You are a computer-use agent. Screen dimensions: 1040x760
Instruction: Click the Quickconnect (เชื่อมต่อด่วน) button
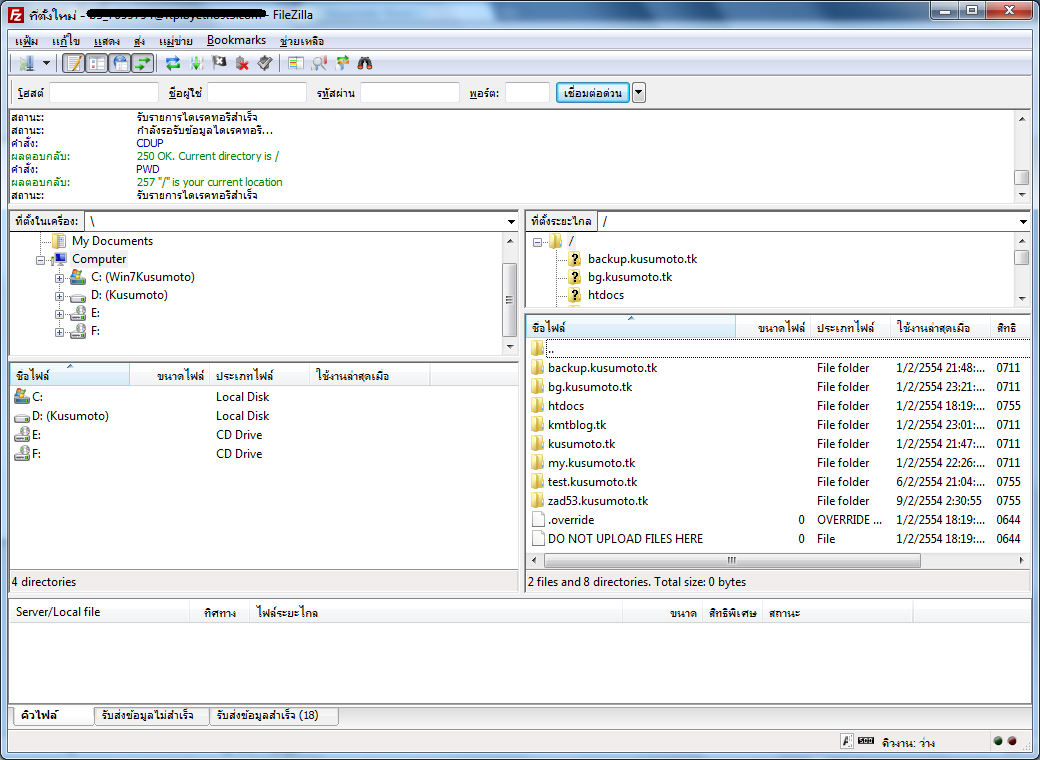tap(592, 93)
